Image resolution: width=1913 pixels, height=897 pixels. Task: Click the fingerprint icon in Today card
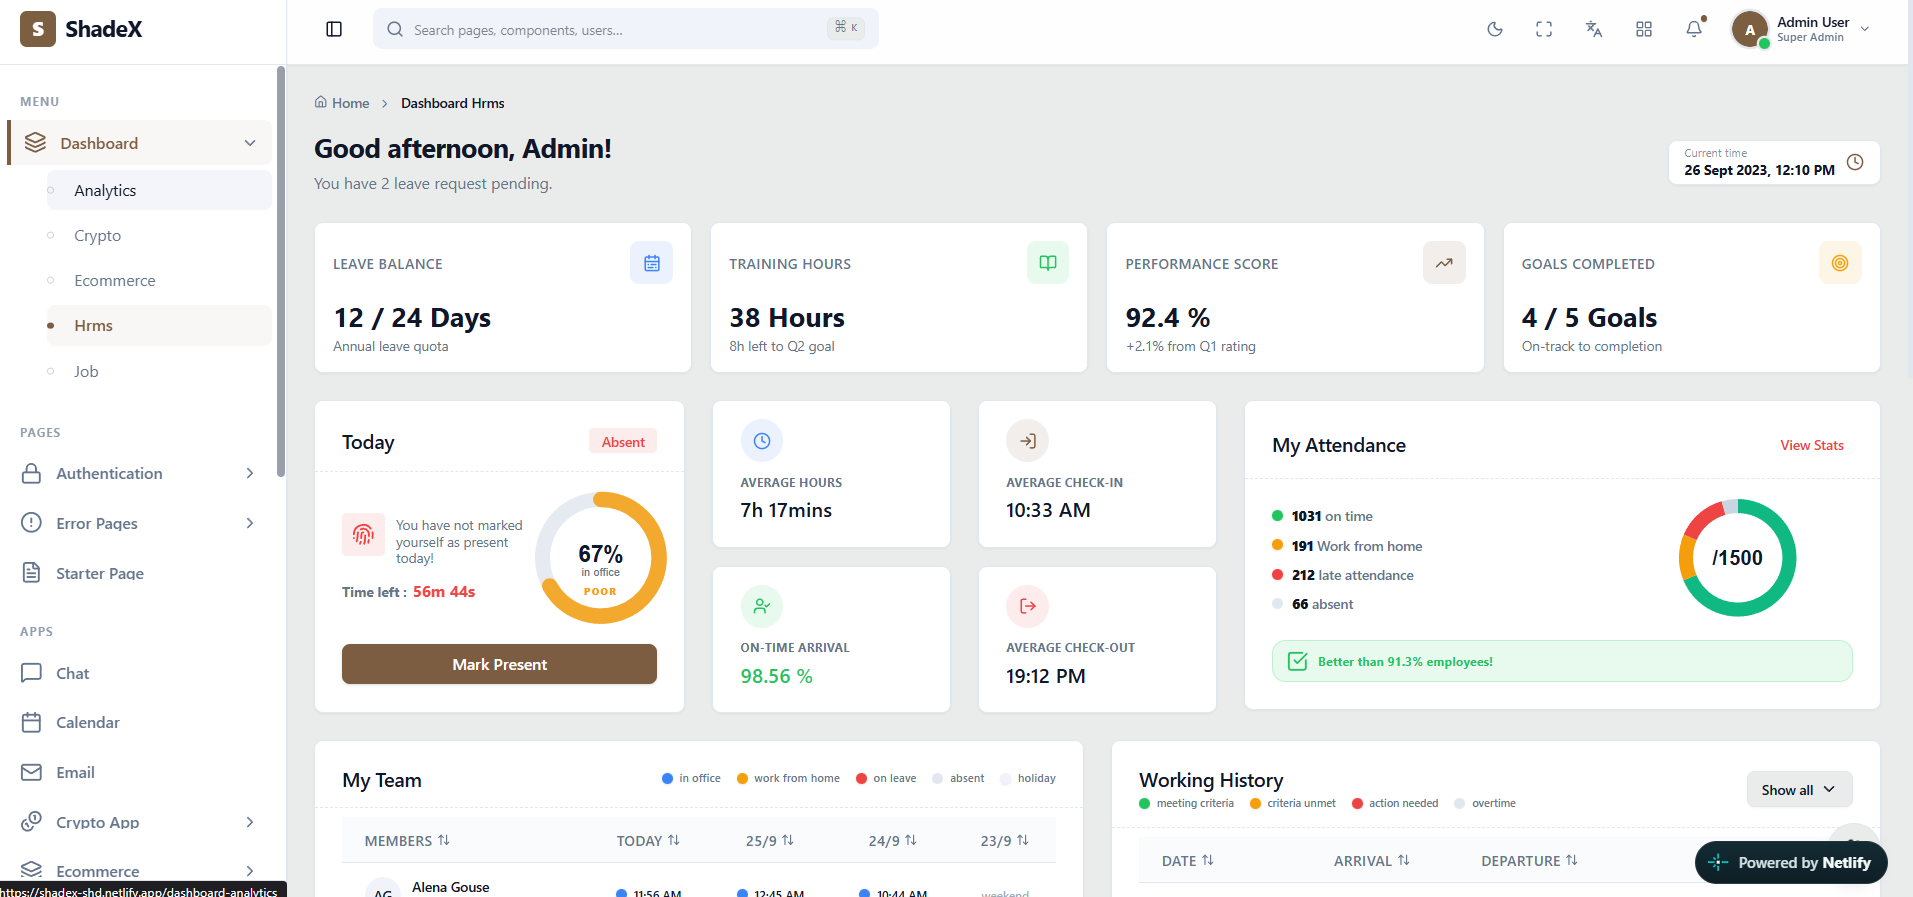tap(363, 534)
